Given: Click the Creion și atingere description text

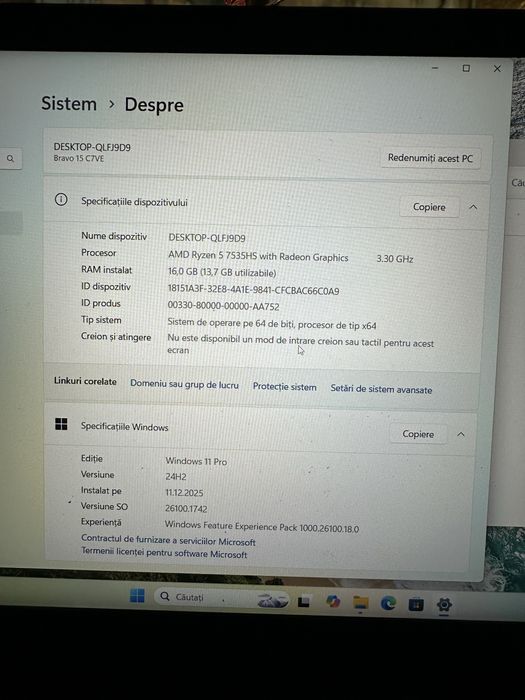Looking at the screenshot, I should point(300,344).
